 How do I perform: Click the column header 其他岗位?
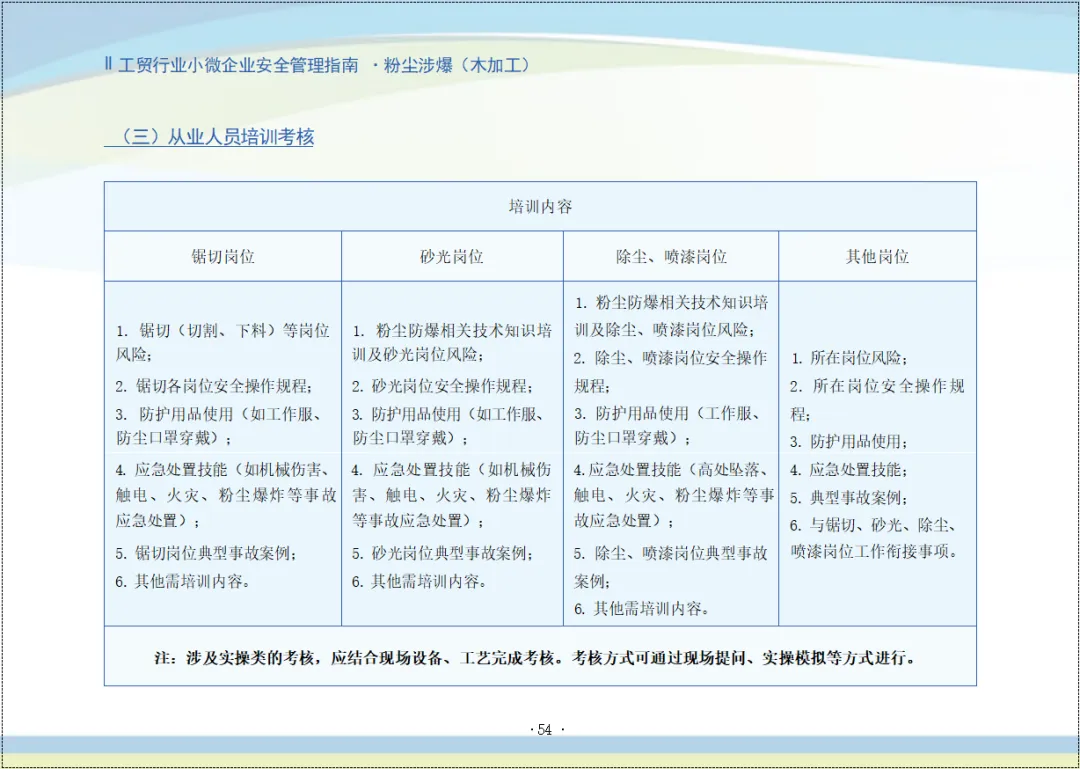(x=877, y=257)
